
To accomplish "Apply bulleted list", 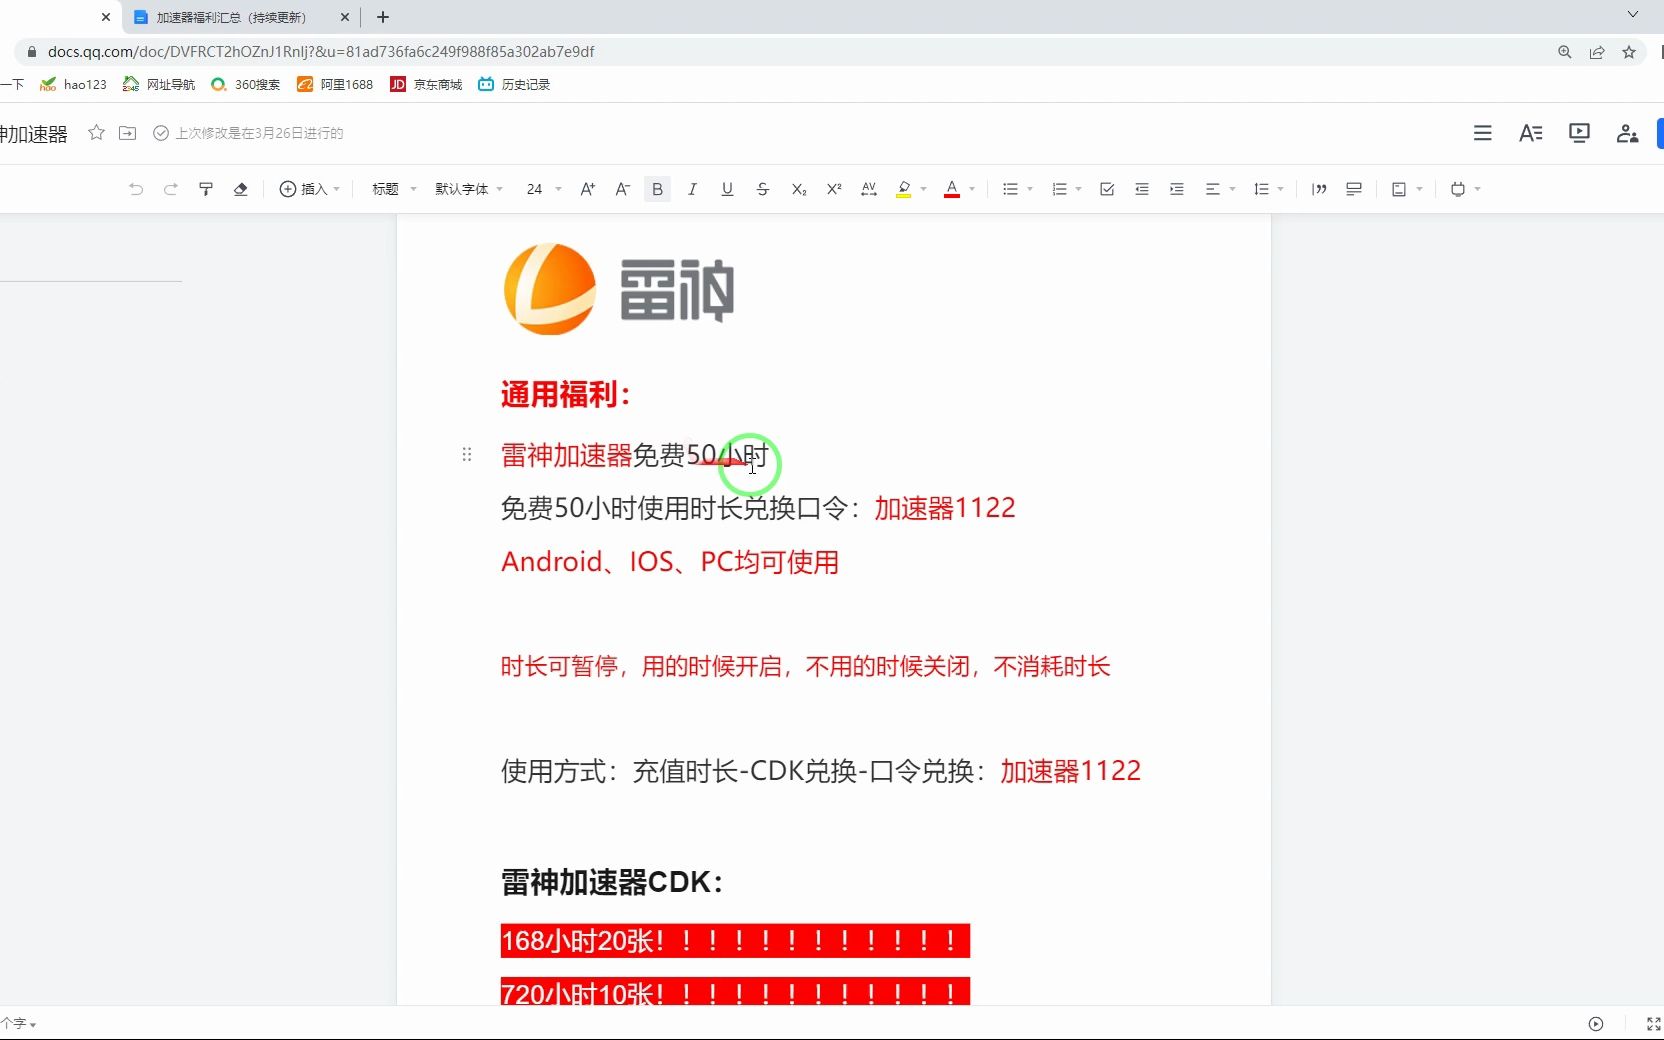I will (x=1010, y=189).
